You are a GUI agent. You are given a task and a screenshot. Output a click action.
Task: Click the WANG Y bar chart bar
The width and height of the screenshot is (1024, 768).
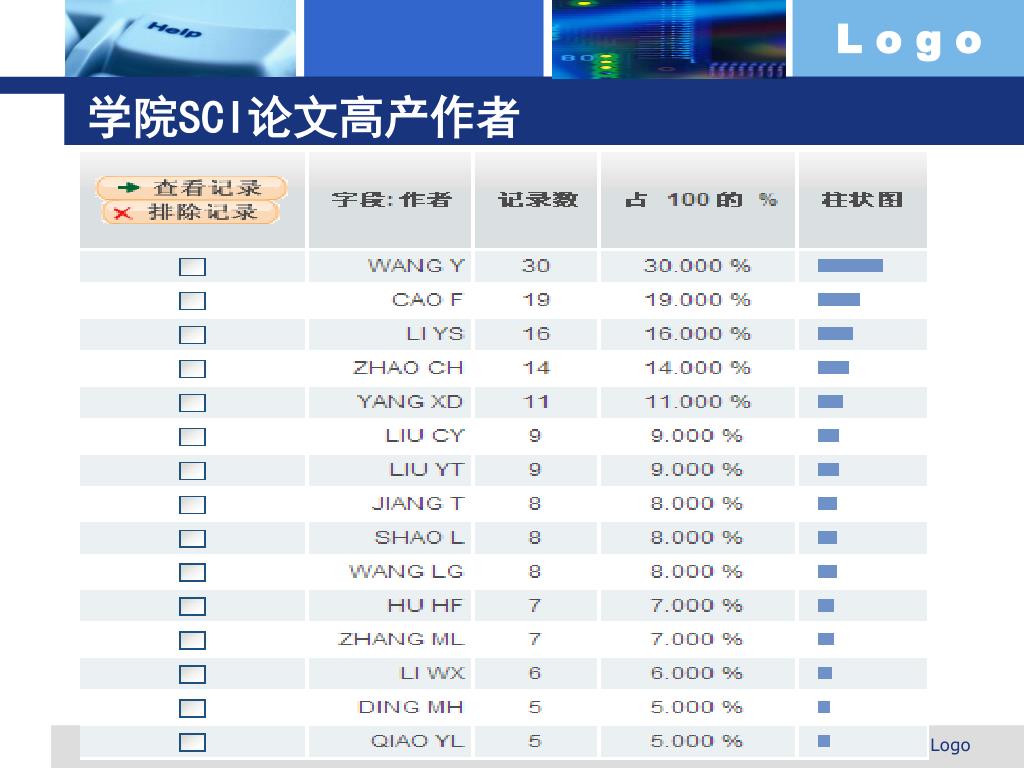[850, 265]
